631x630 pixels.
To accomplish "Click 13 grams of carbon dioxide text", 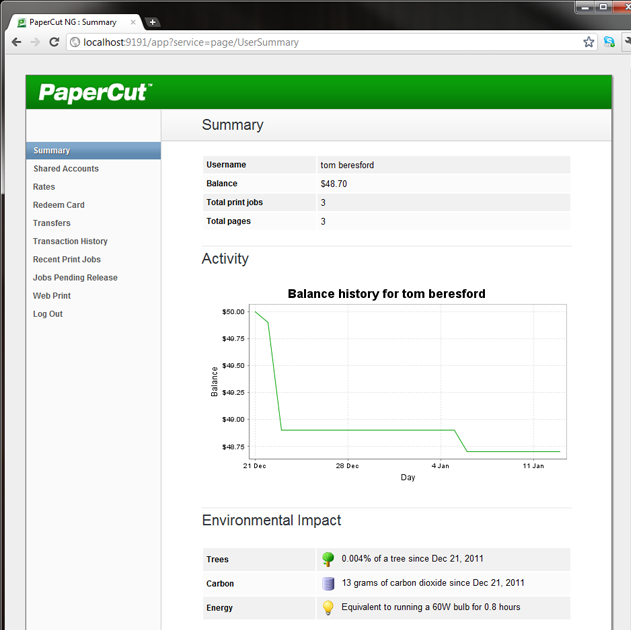I will (433, 583).
